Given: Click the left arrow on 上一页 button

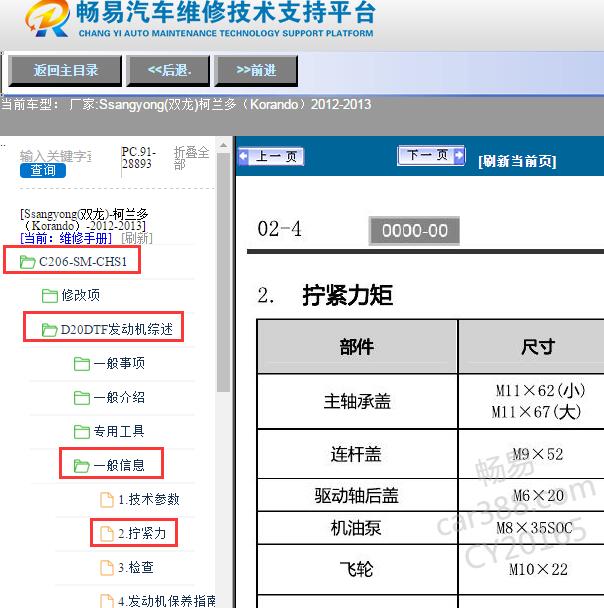Looking at the screenshot, I should tap(243, 156).
